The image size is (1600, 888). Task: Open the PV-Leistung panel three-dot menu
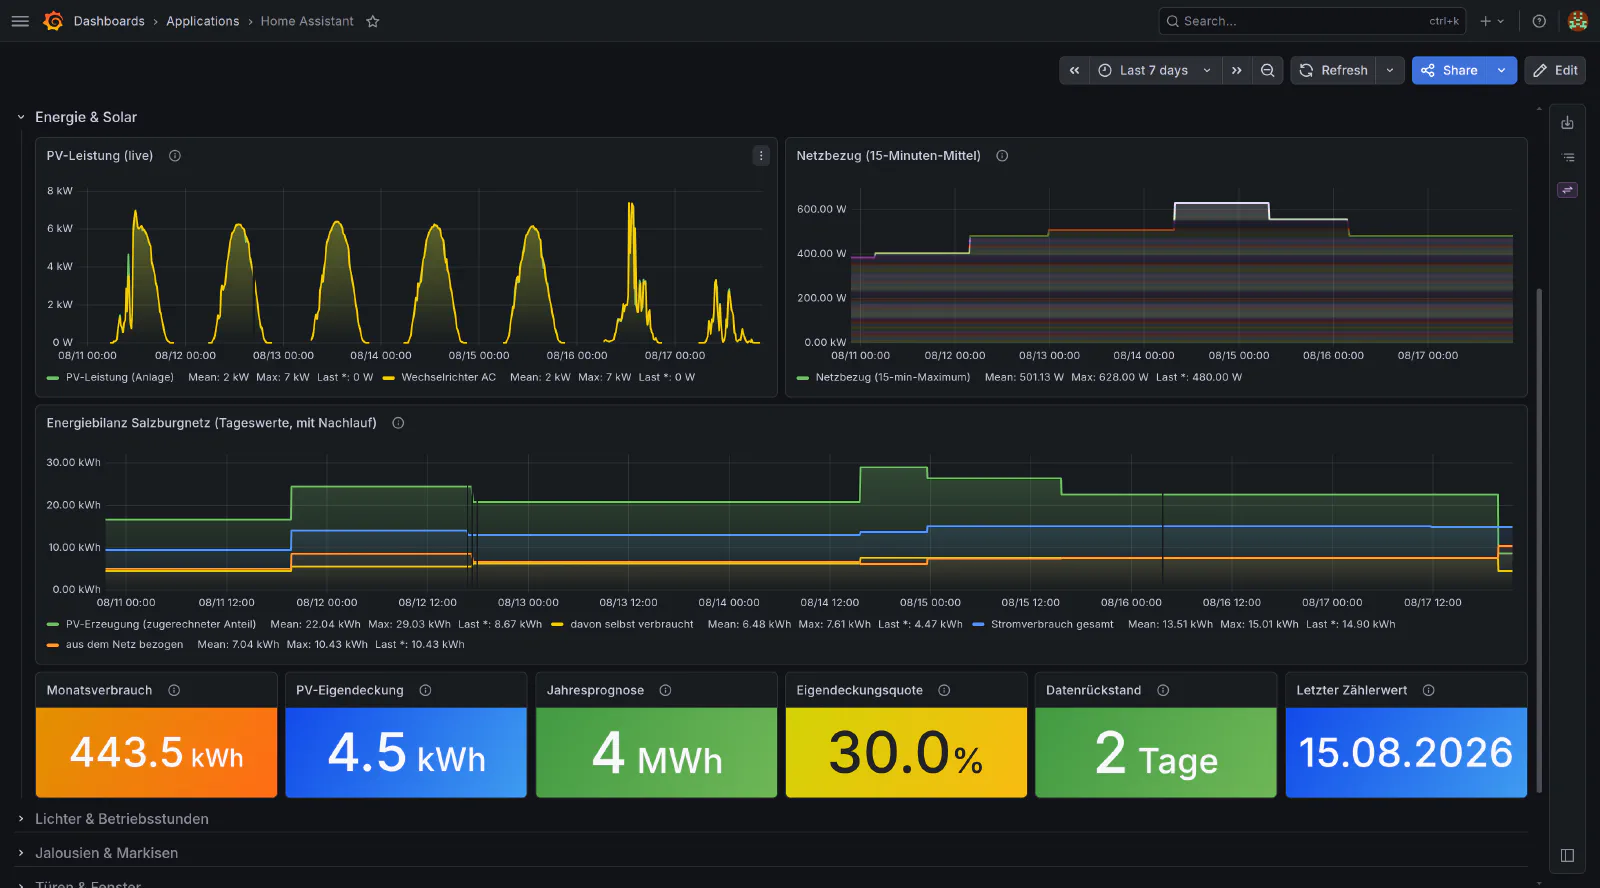761,155
